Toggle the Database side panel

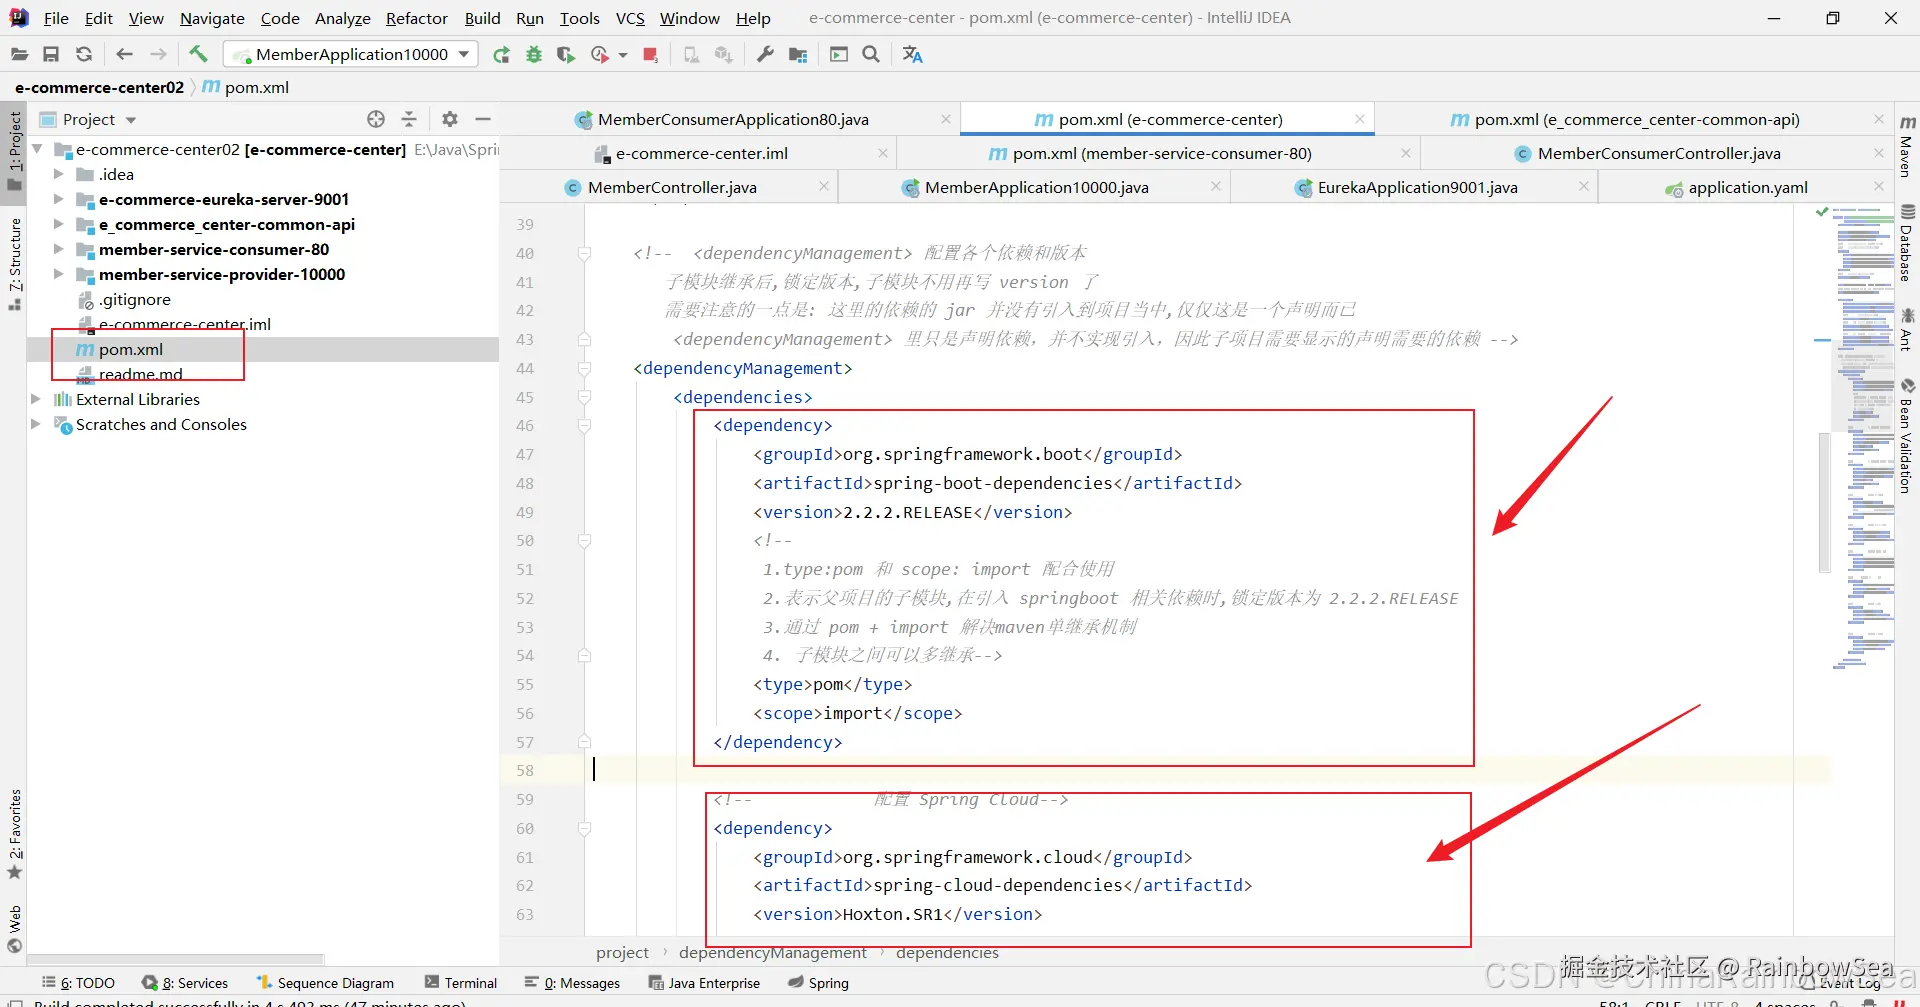pos(1907,242)
